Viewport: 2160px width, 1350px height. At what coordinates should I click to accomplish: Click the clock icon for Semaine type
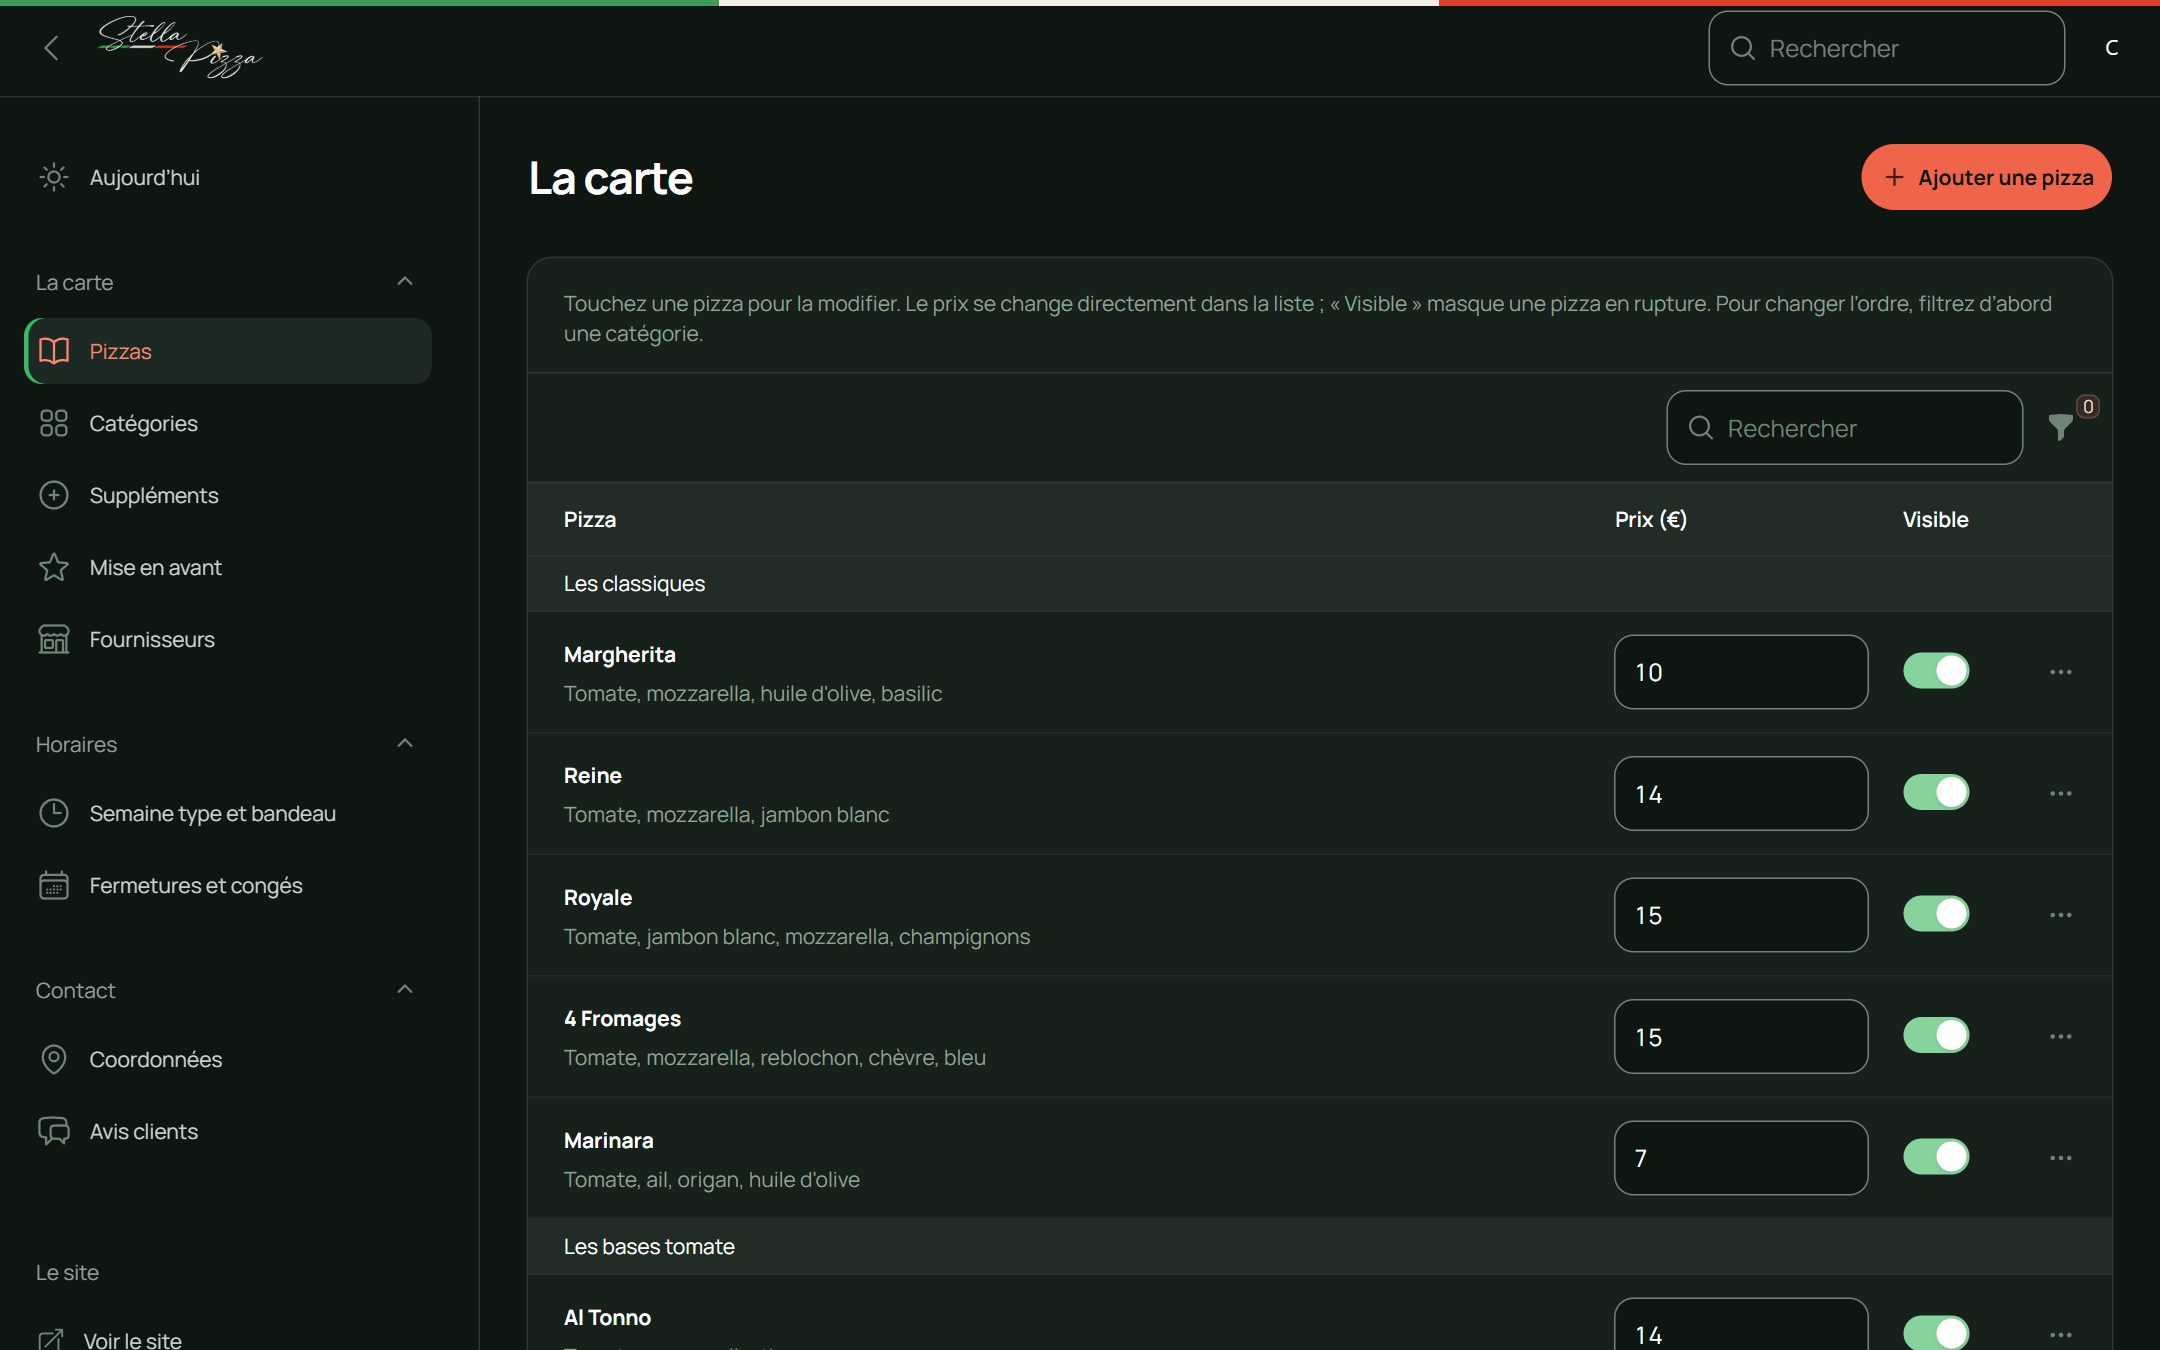point(53,813)
